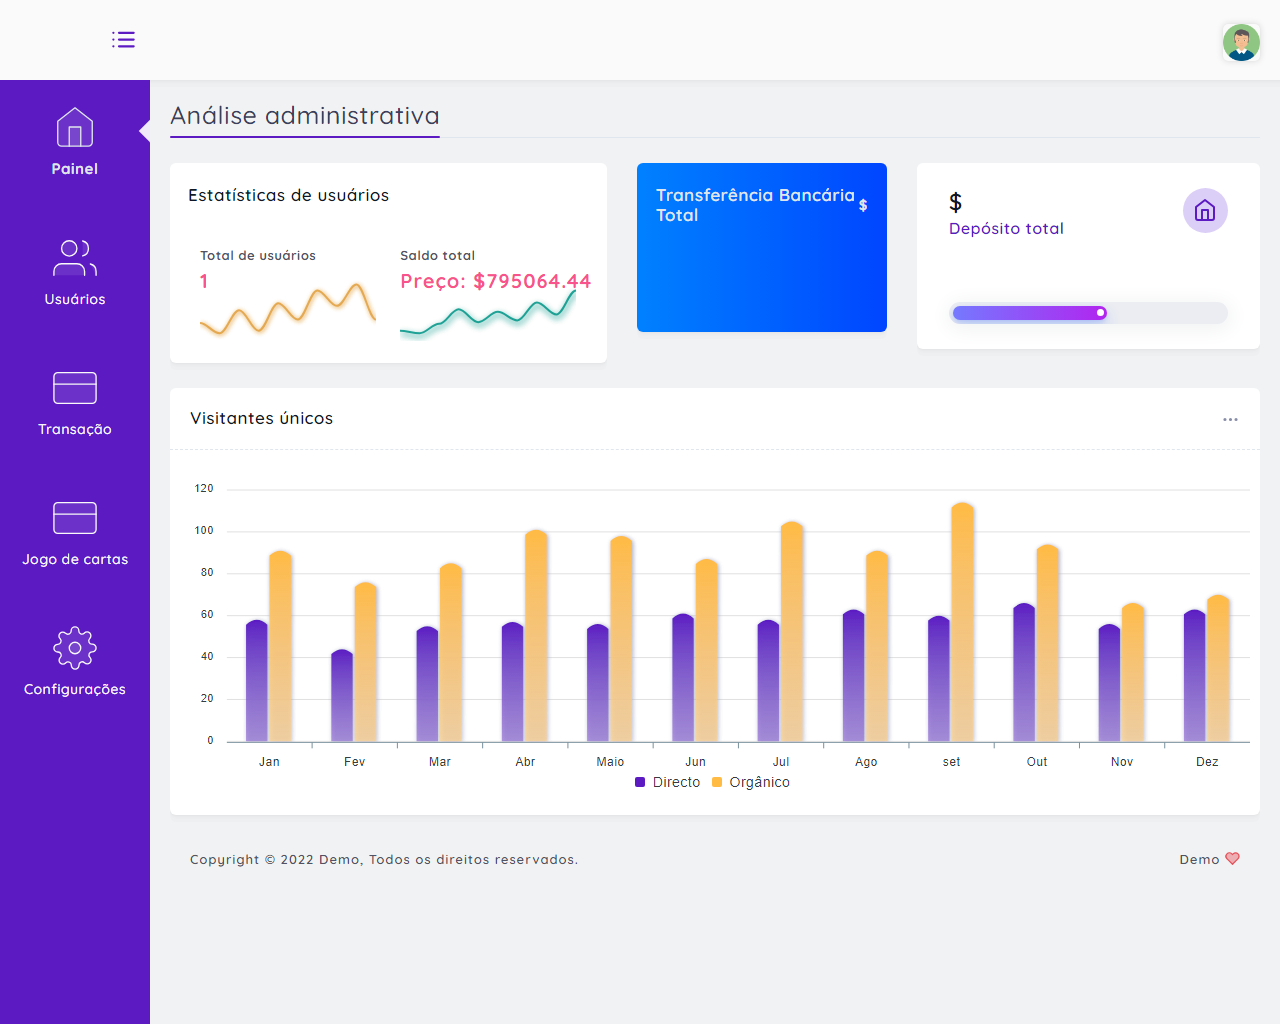This screenshot has width=1280, height=1024.
Task: Click the Depósito total progress bar
Action: pos(1088,313)
